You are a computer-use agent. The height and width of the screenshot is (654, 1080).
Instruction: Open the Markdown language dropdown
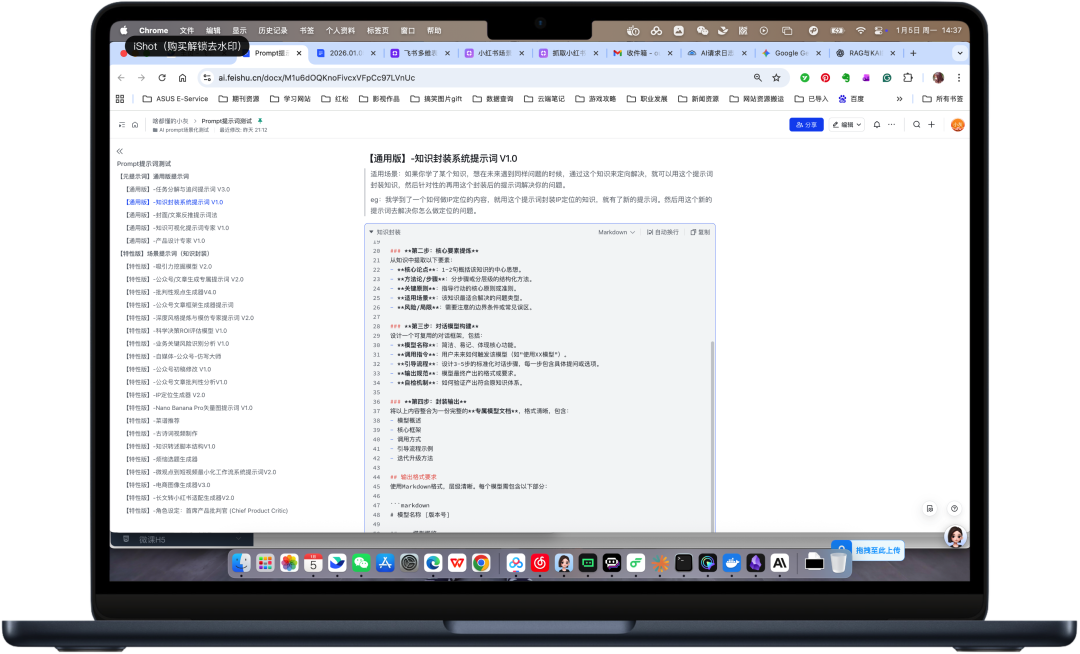(616, 232)
